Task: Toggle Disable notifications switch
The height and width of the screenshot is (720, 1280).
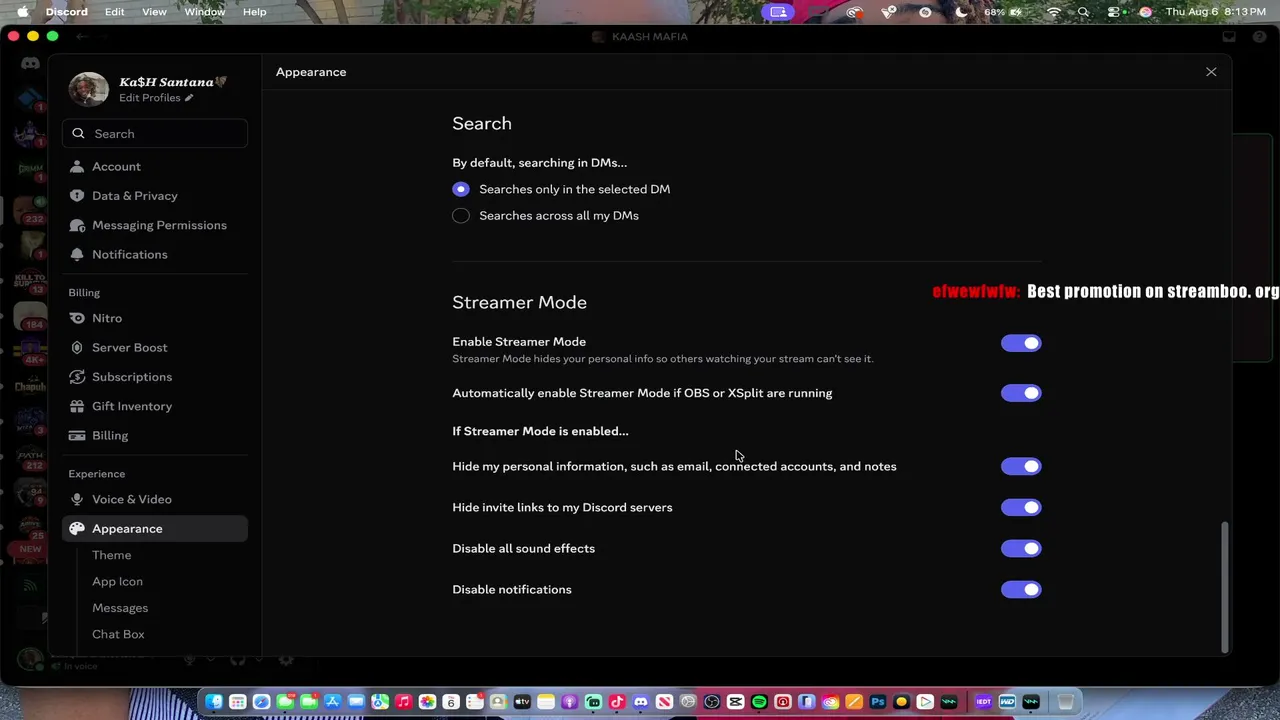Action: 1021,589
